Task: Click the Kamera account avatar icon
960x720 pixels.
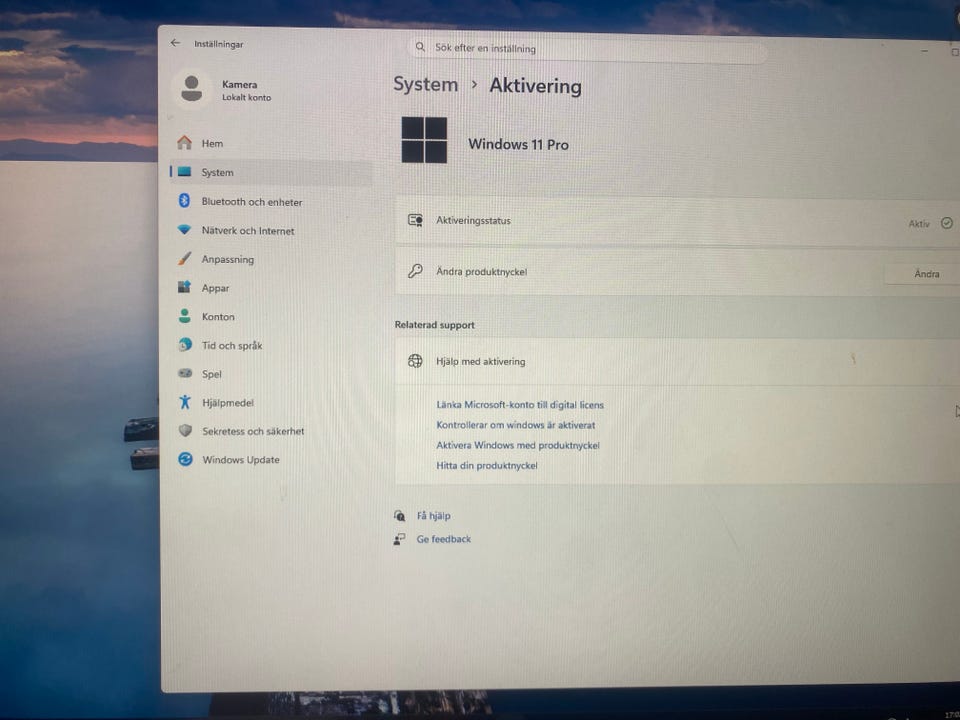Action: [x=192, y=89]
